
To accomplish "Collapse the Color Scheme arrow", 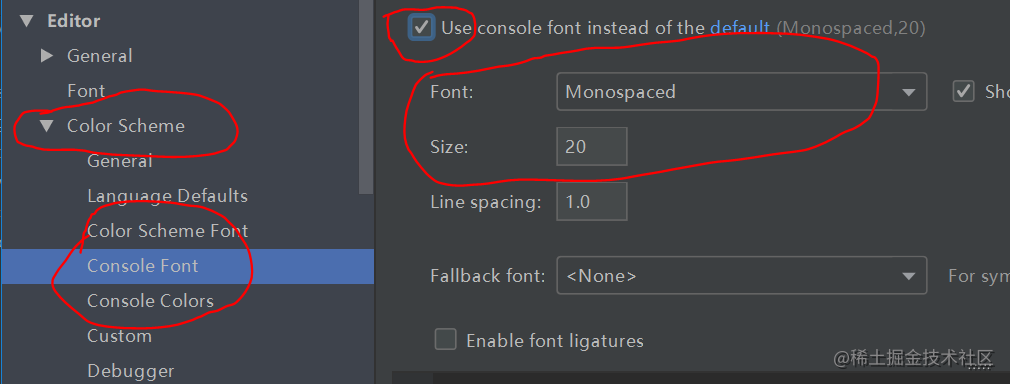I will click(46, 126).
